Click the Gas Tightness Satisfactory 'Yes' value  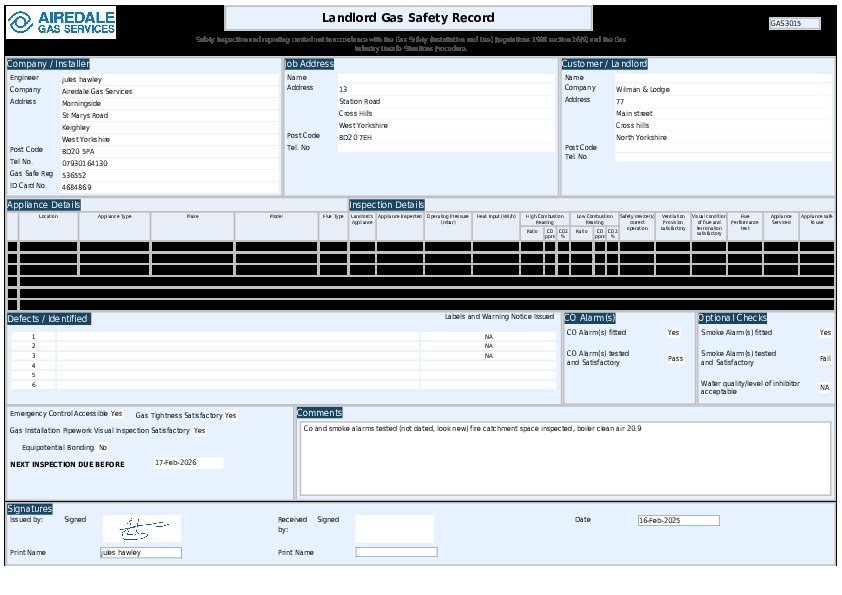point(231,415)
